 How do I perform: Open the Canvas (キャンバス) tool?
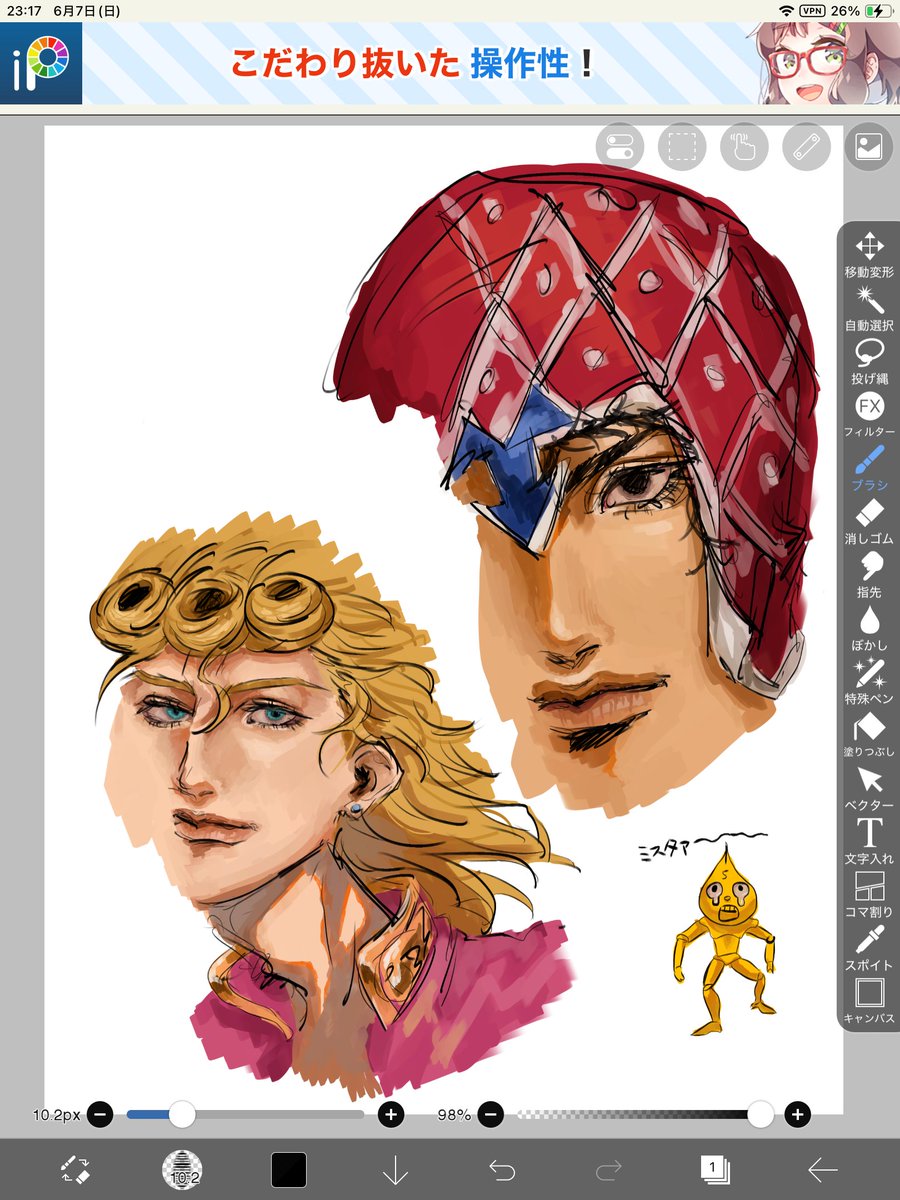click(869, 1000)
